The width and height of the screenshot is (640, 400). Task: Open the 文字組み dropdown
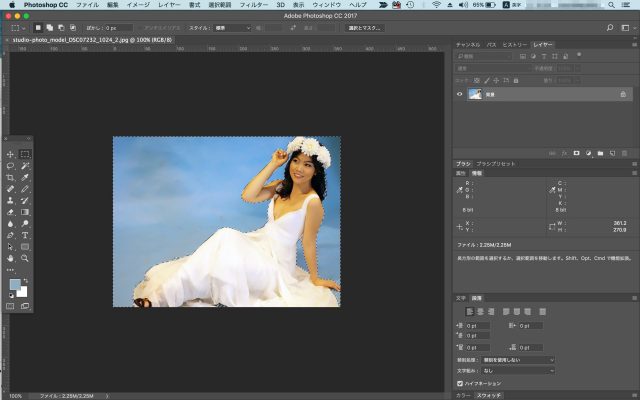click(520, 370)
